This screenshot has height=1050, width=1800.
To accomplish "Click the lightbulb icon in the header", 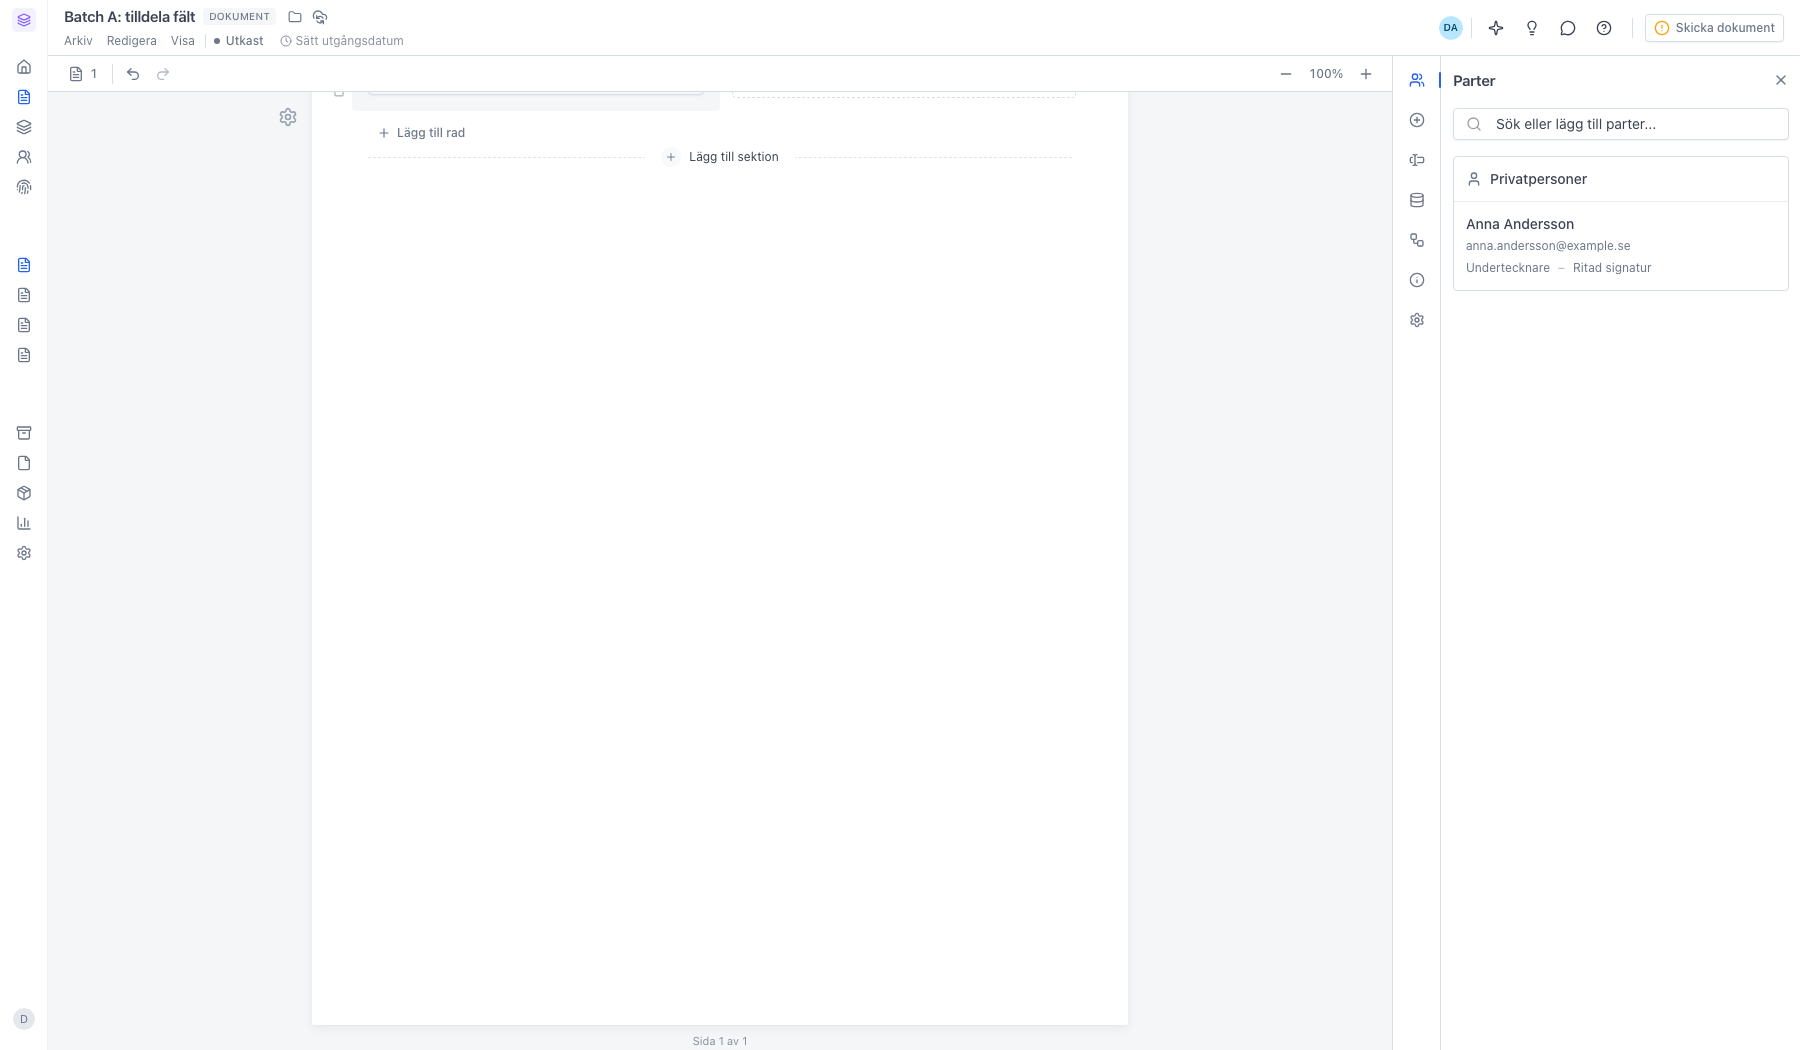I will point(1532,28).
